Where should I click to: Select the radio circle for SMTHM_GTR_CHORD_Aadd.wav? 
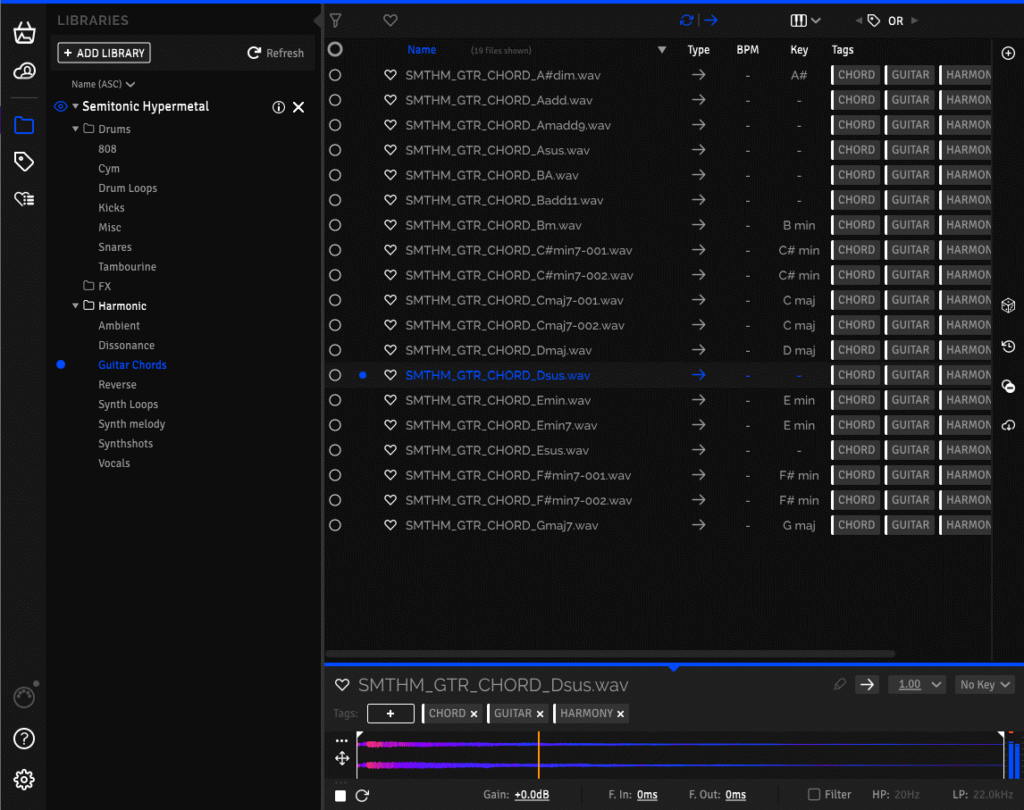click(x=335, y=100)
